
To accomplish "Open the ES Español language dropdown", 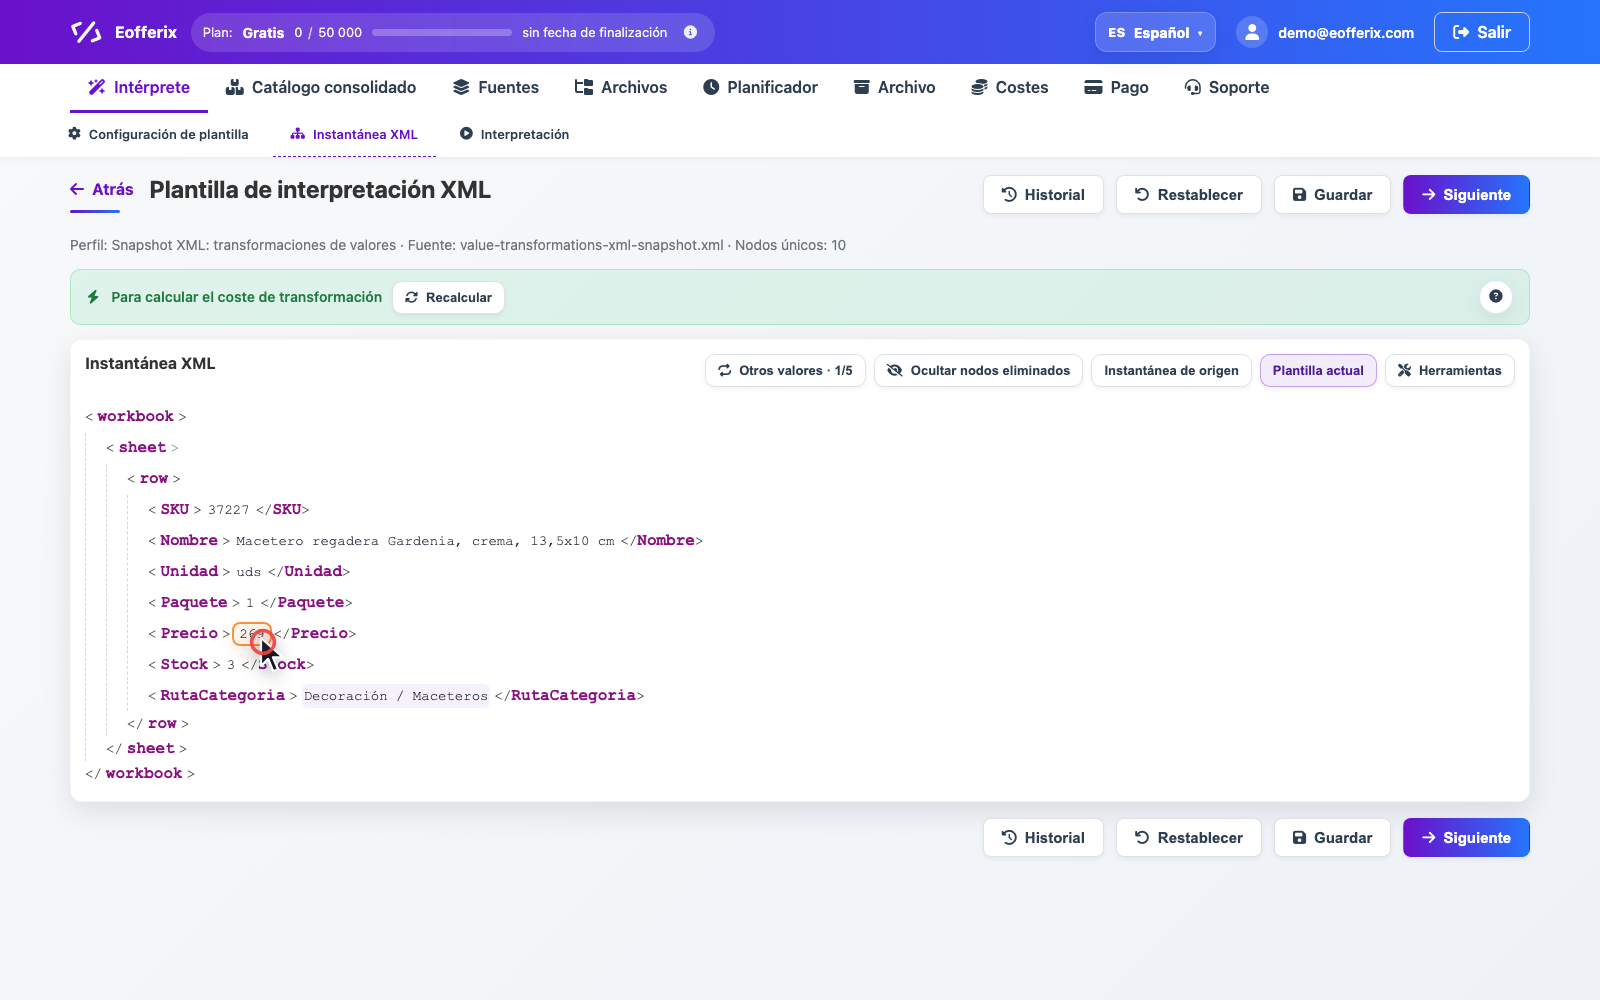I will pyautogui.click(x=1155, y=32).
